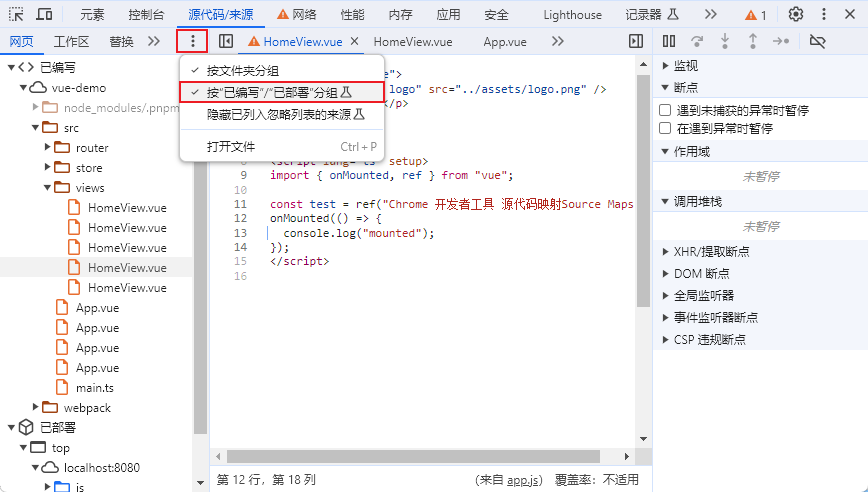Switch to the App.vue editor tab
The image size is (868, 492).
click(505, 42)
